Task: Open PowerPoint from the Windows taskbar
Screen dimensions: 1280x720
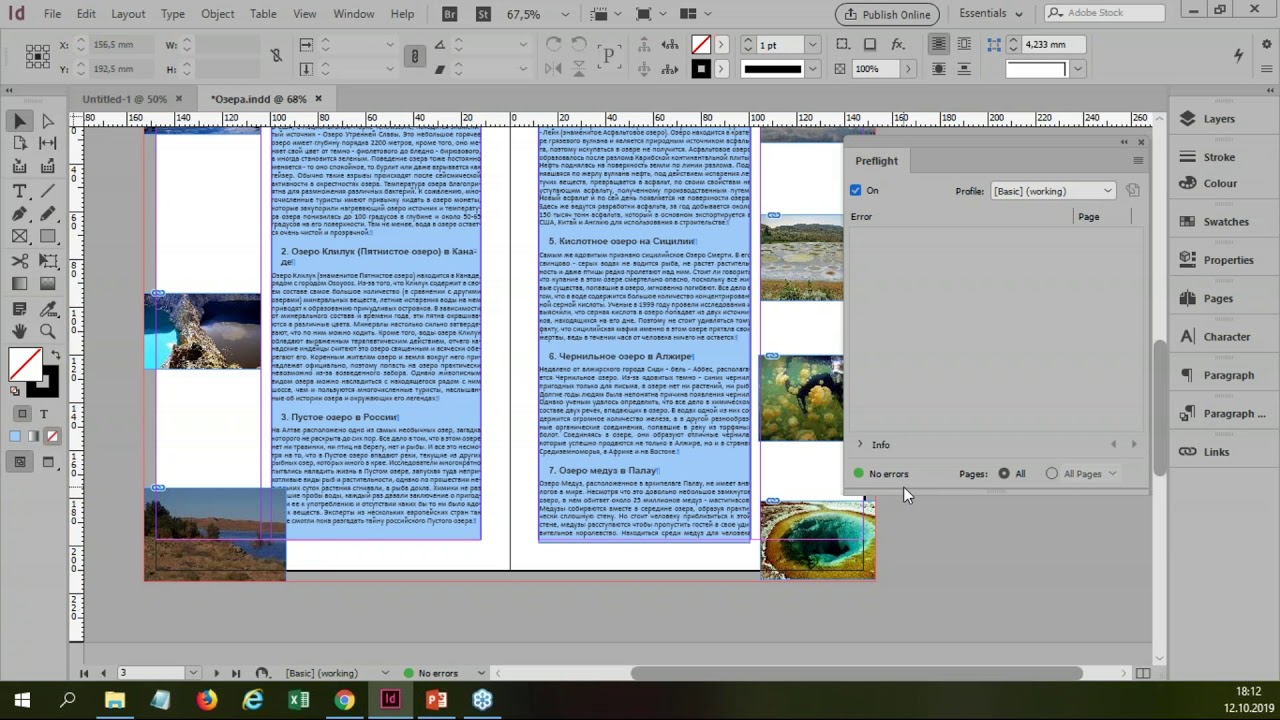Action: tap(436, 700)
